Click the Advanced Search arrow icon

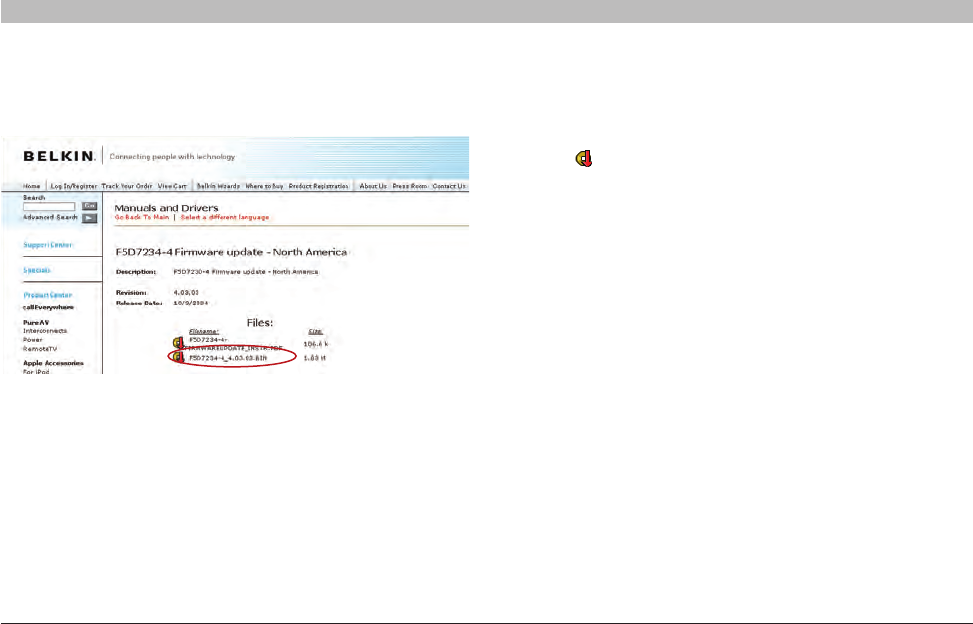coord(89,218)
